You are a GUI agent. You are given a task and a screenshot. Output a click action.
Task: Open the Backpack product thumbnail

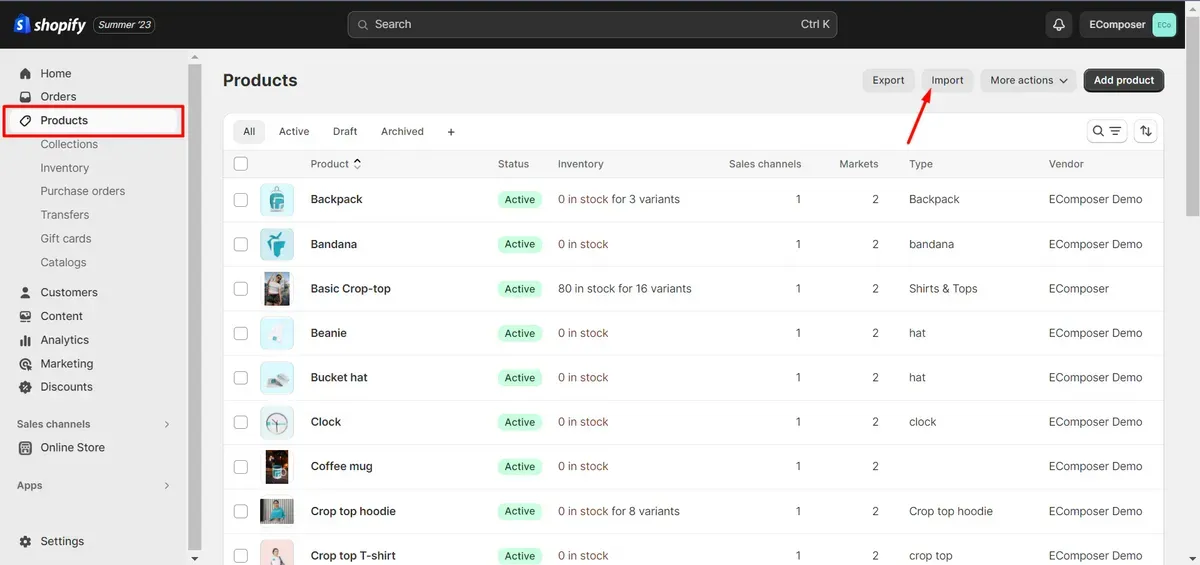[277, 200]
